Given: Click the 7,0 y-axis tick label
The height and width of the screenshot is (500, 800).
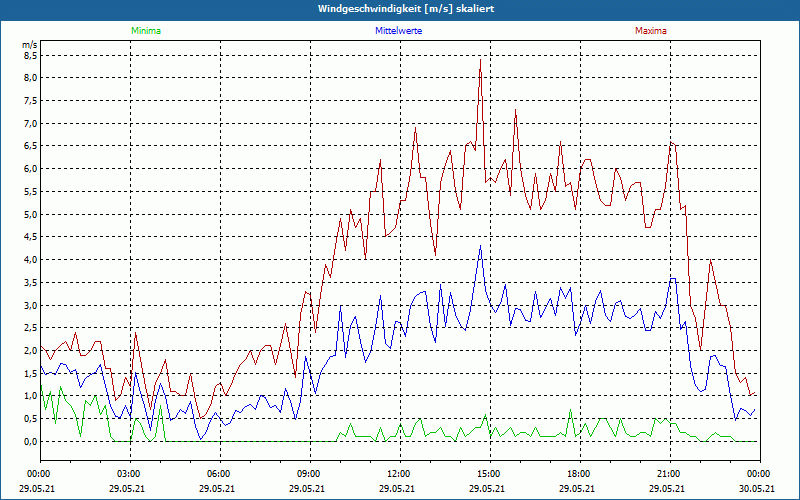Looking at the screenshot, I should [x=29, y=123].
